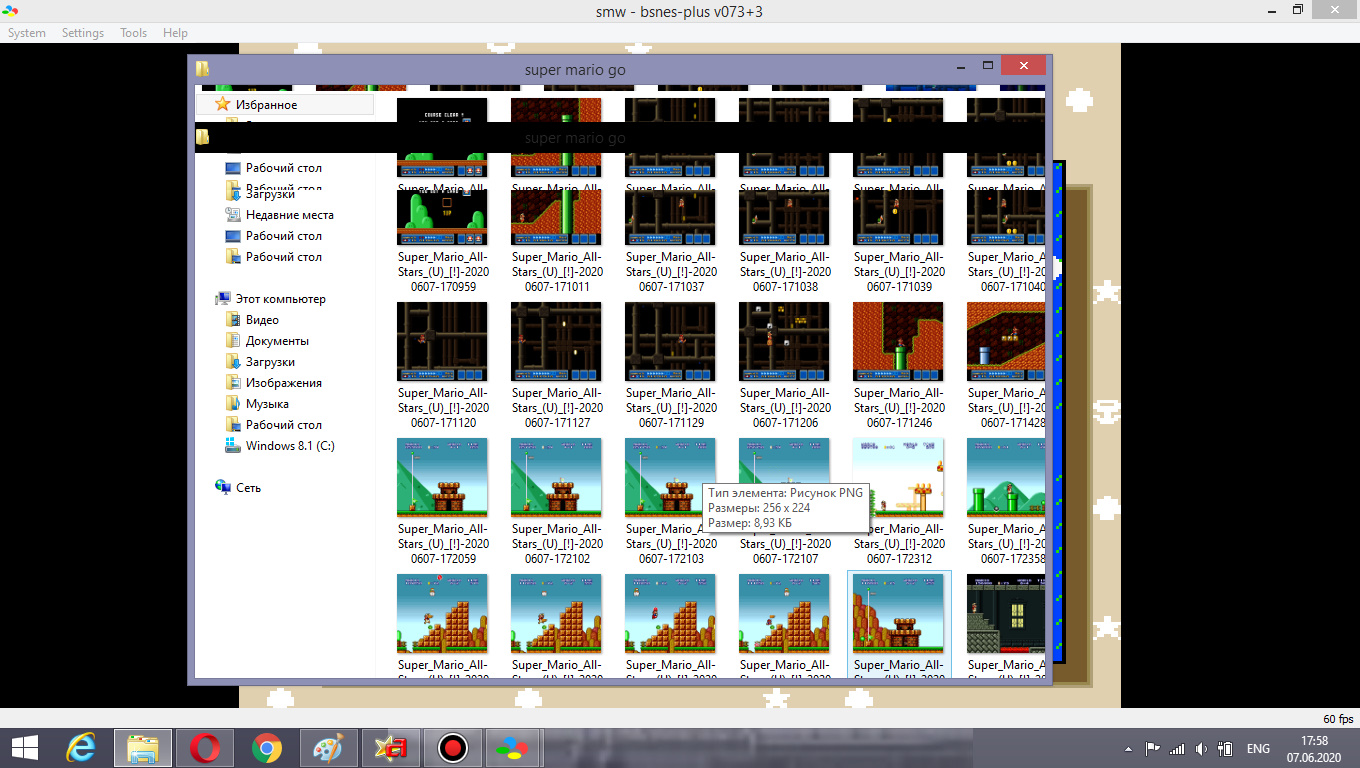This screenshot has height=768, width=1360.
Task: Select the thumbnail of screenshot 0607-171127
Action: (x=556, y=342)
